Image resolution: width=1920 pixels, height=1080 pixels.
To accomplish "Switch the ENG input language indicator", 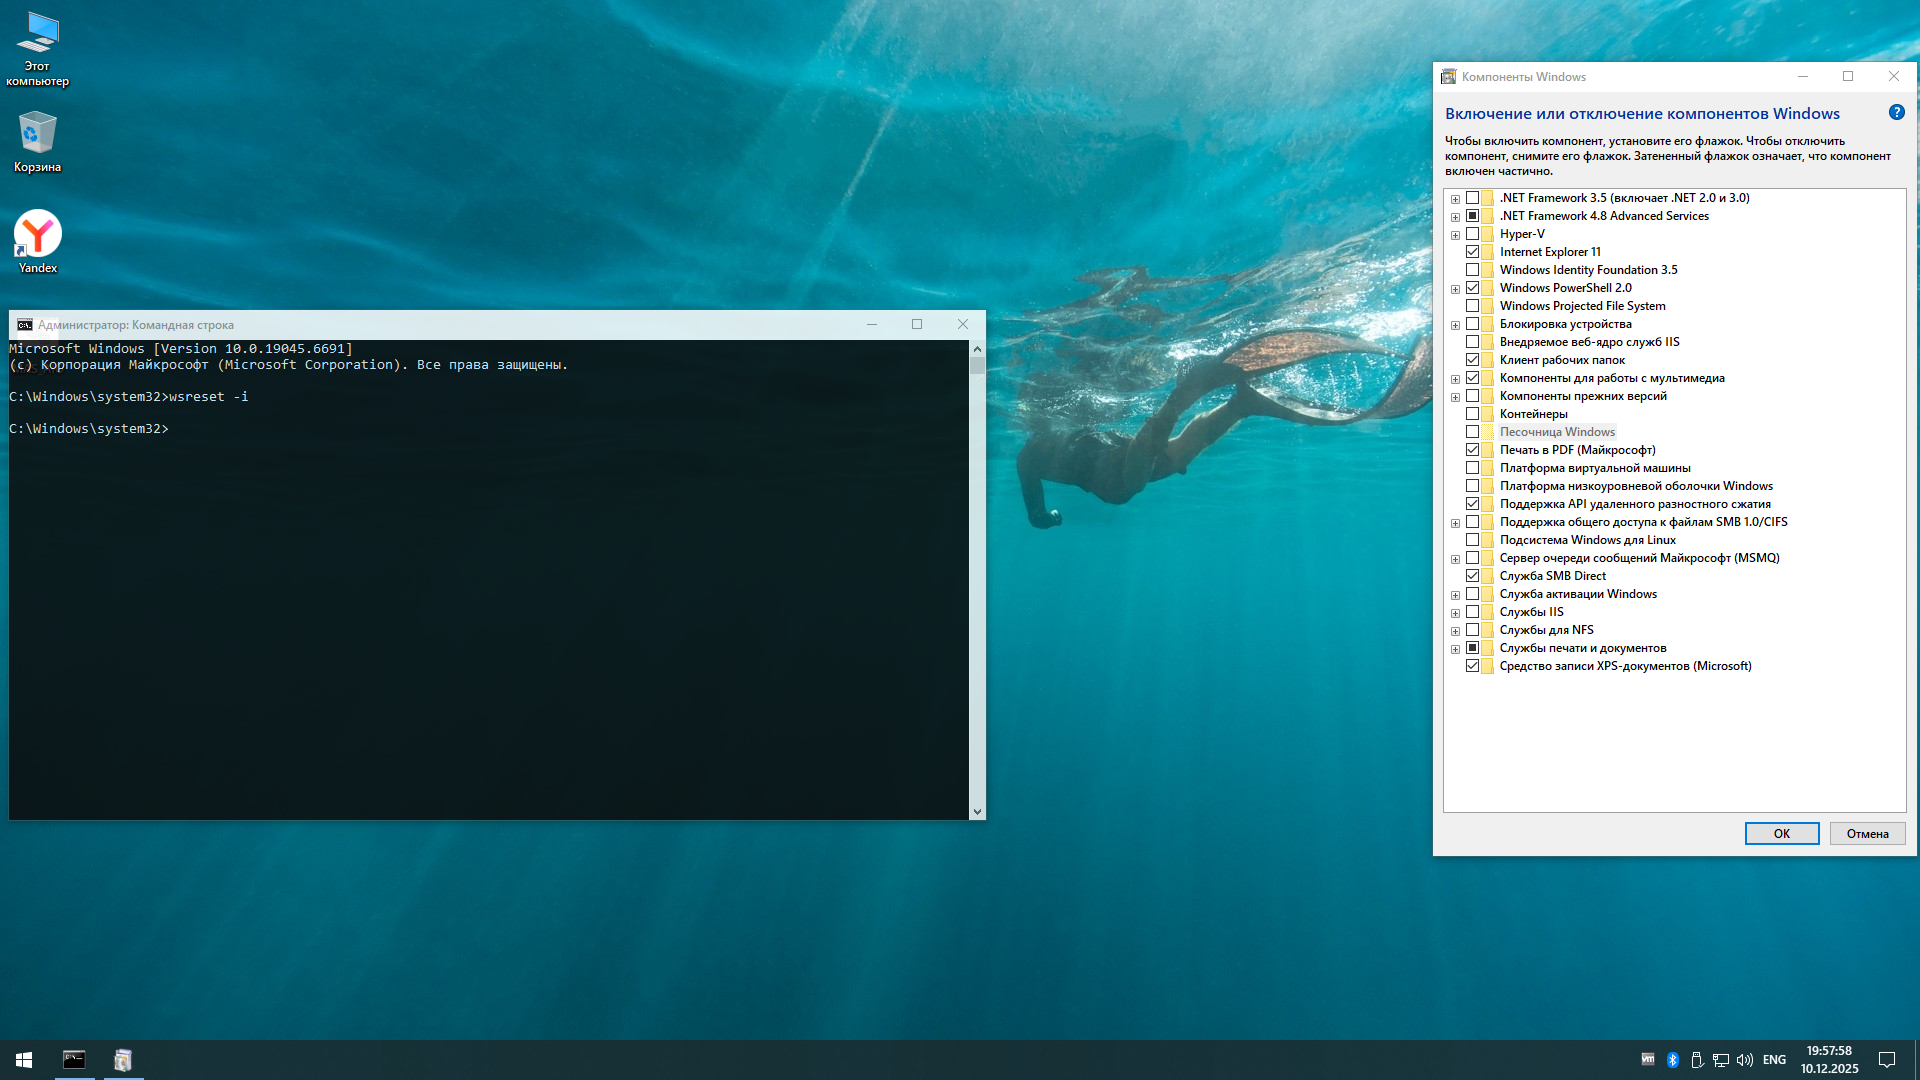I will click(x=1774, y=1059).
